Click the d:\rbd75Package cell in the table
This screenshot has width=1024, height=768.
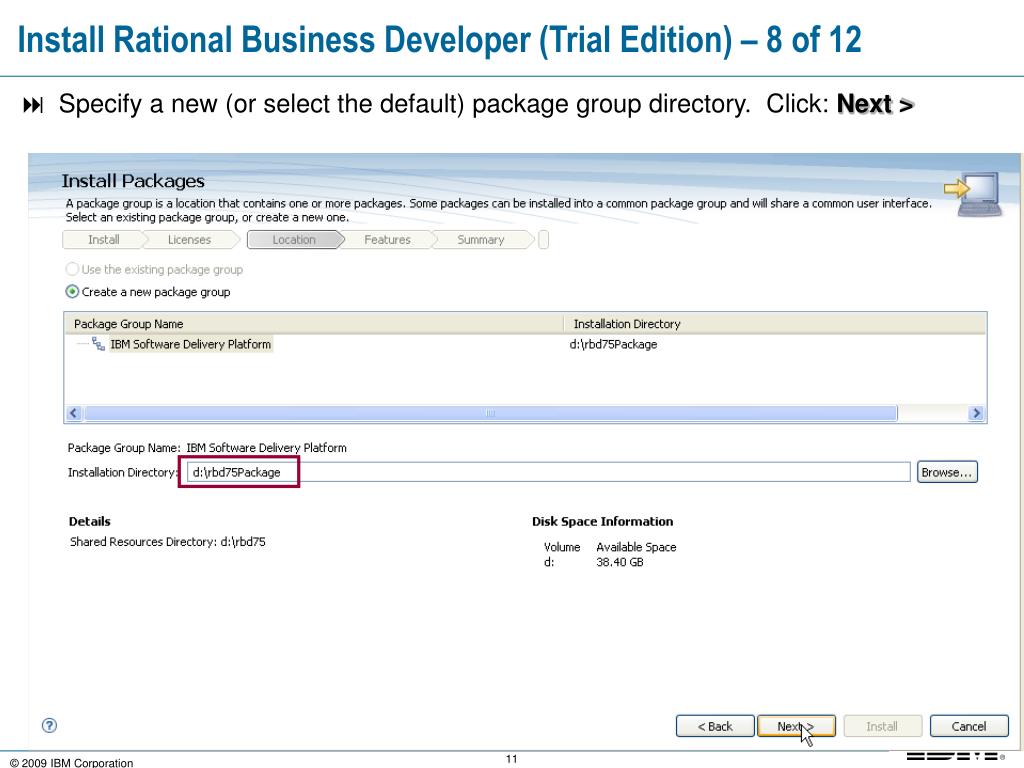(613, 344)
